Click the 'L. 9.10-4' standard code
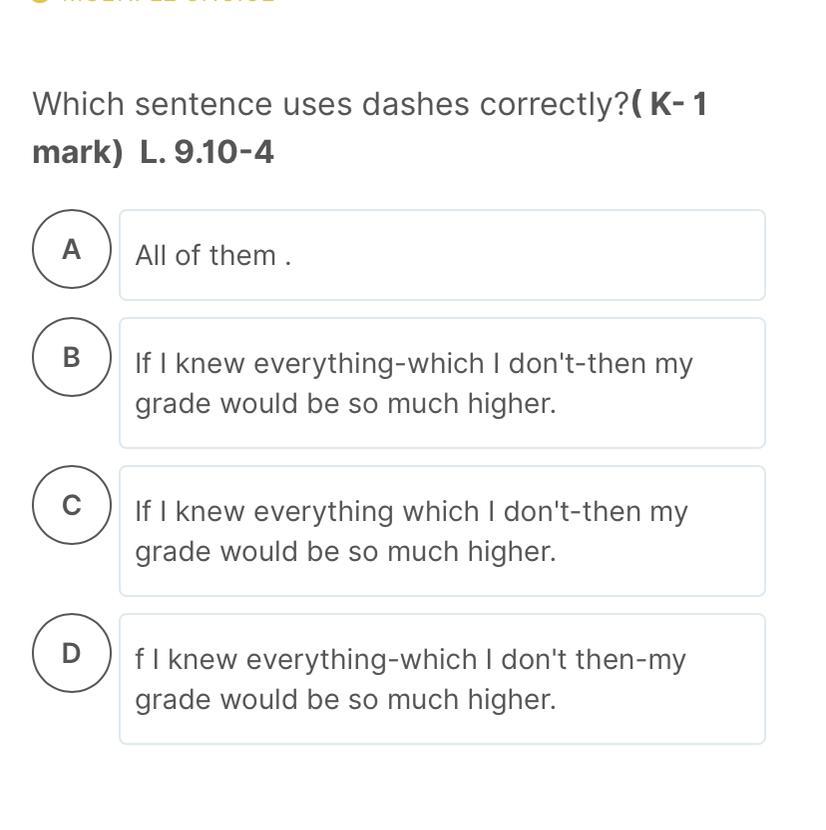 207,152
